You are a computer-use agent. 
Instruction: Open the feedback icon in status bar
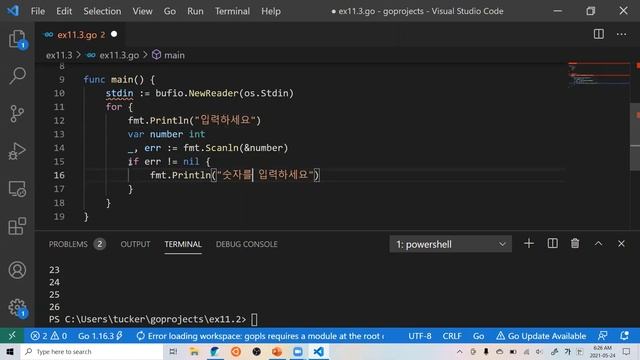coord(602,336)
